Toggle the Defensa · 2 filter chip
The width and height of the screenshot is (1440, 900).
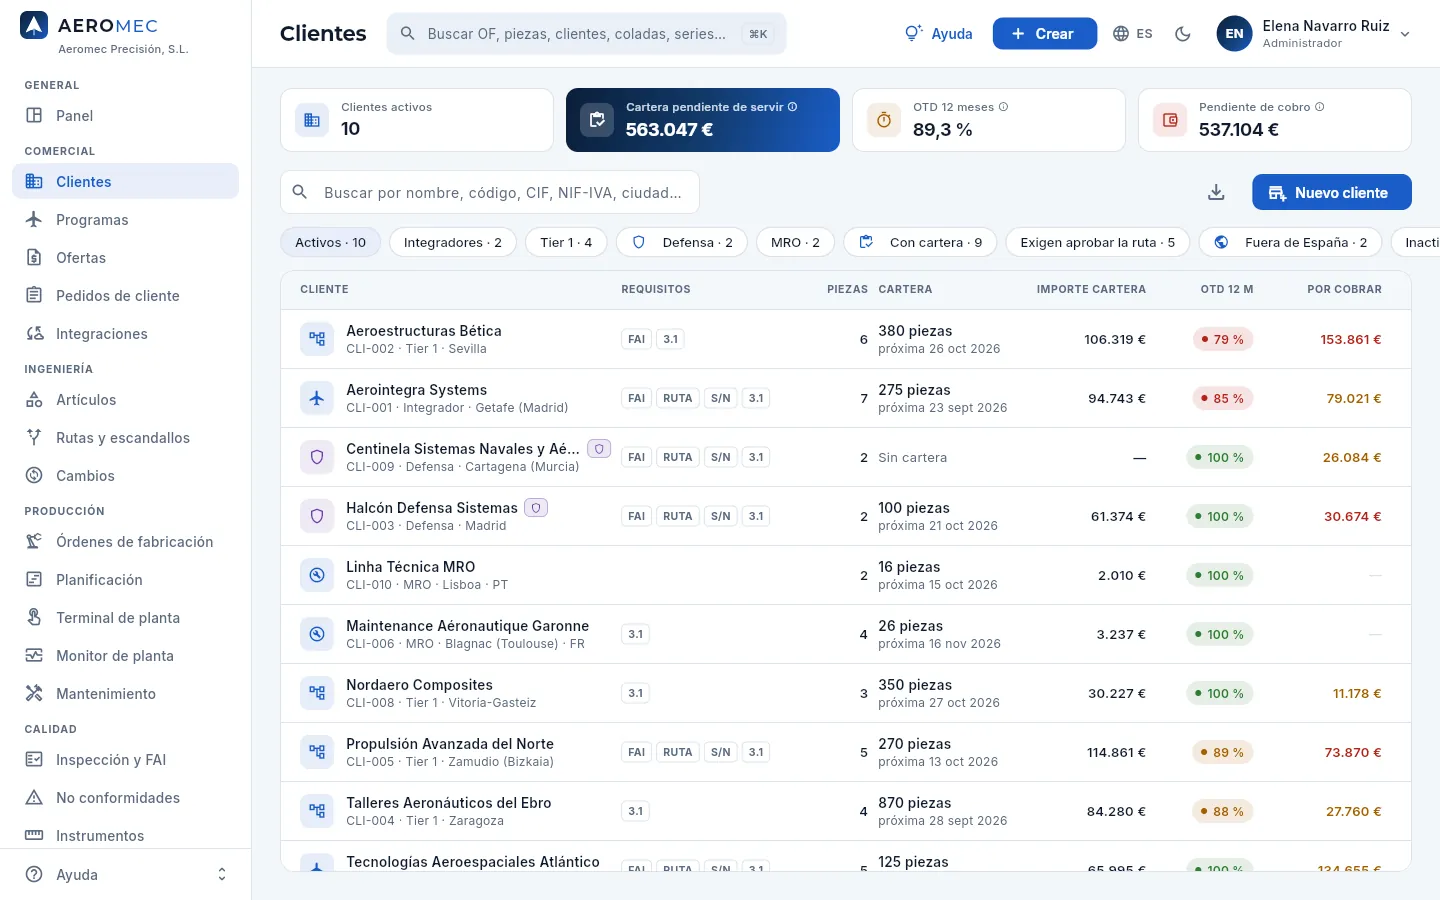pyautogui.click(x=682, y=242)
